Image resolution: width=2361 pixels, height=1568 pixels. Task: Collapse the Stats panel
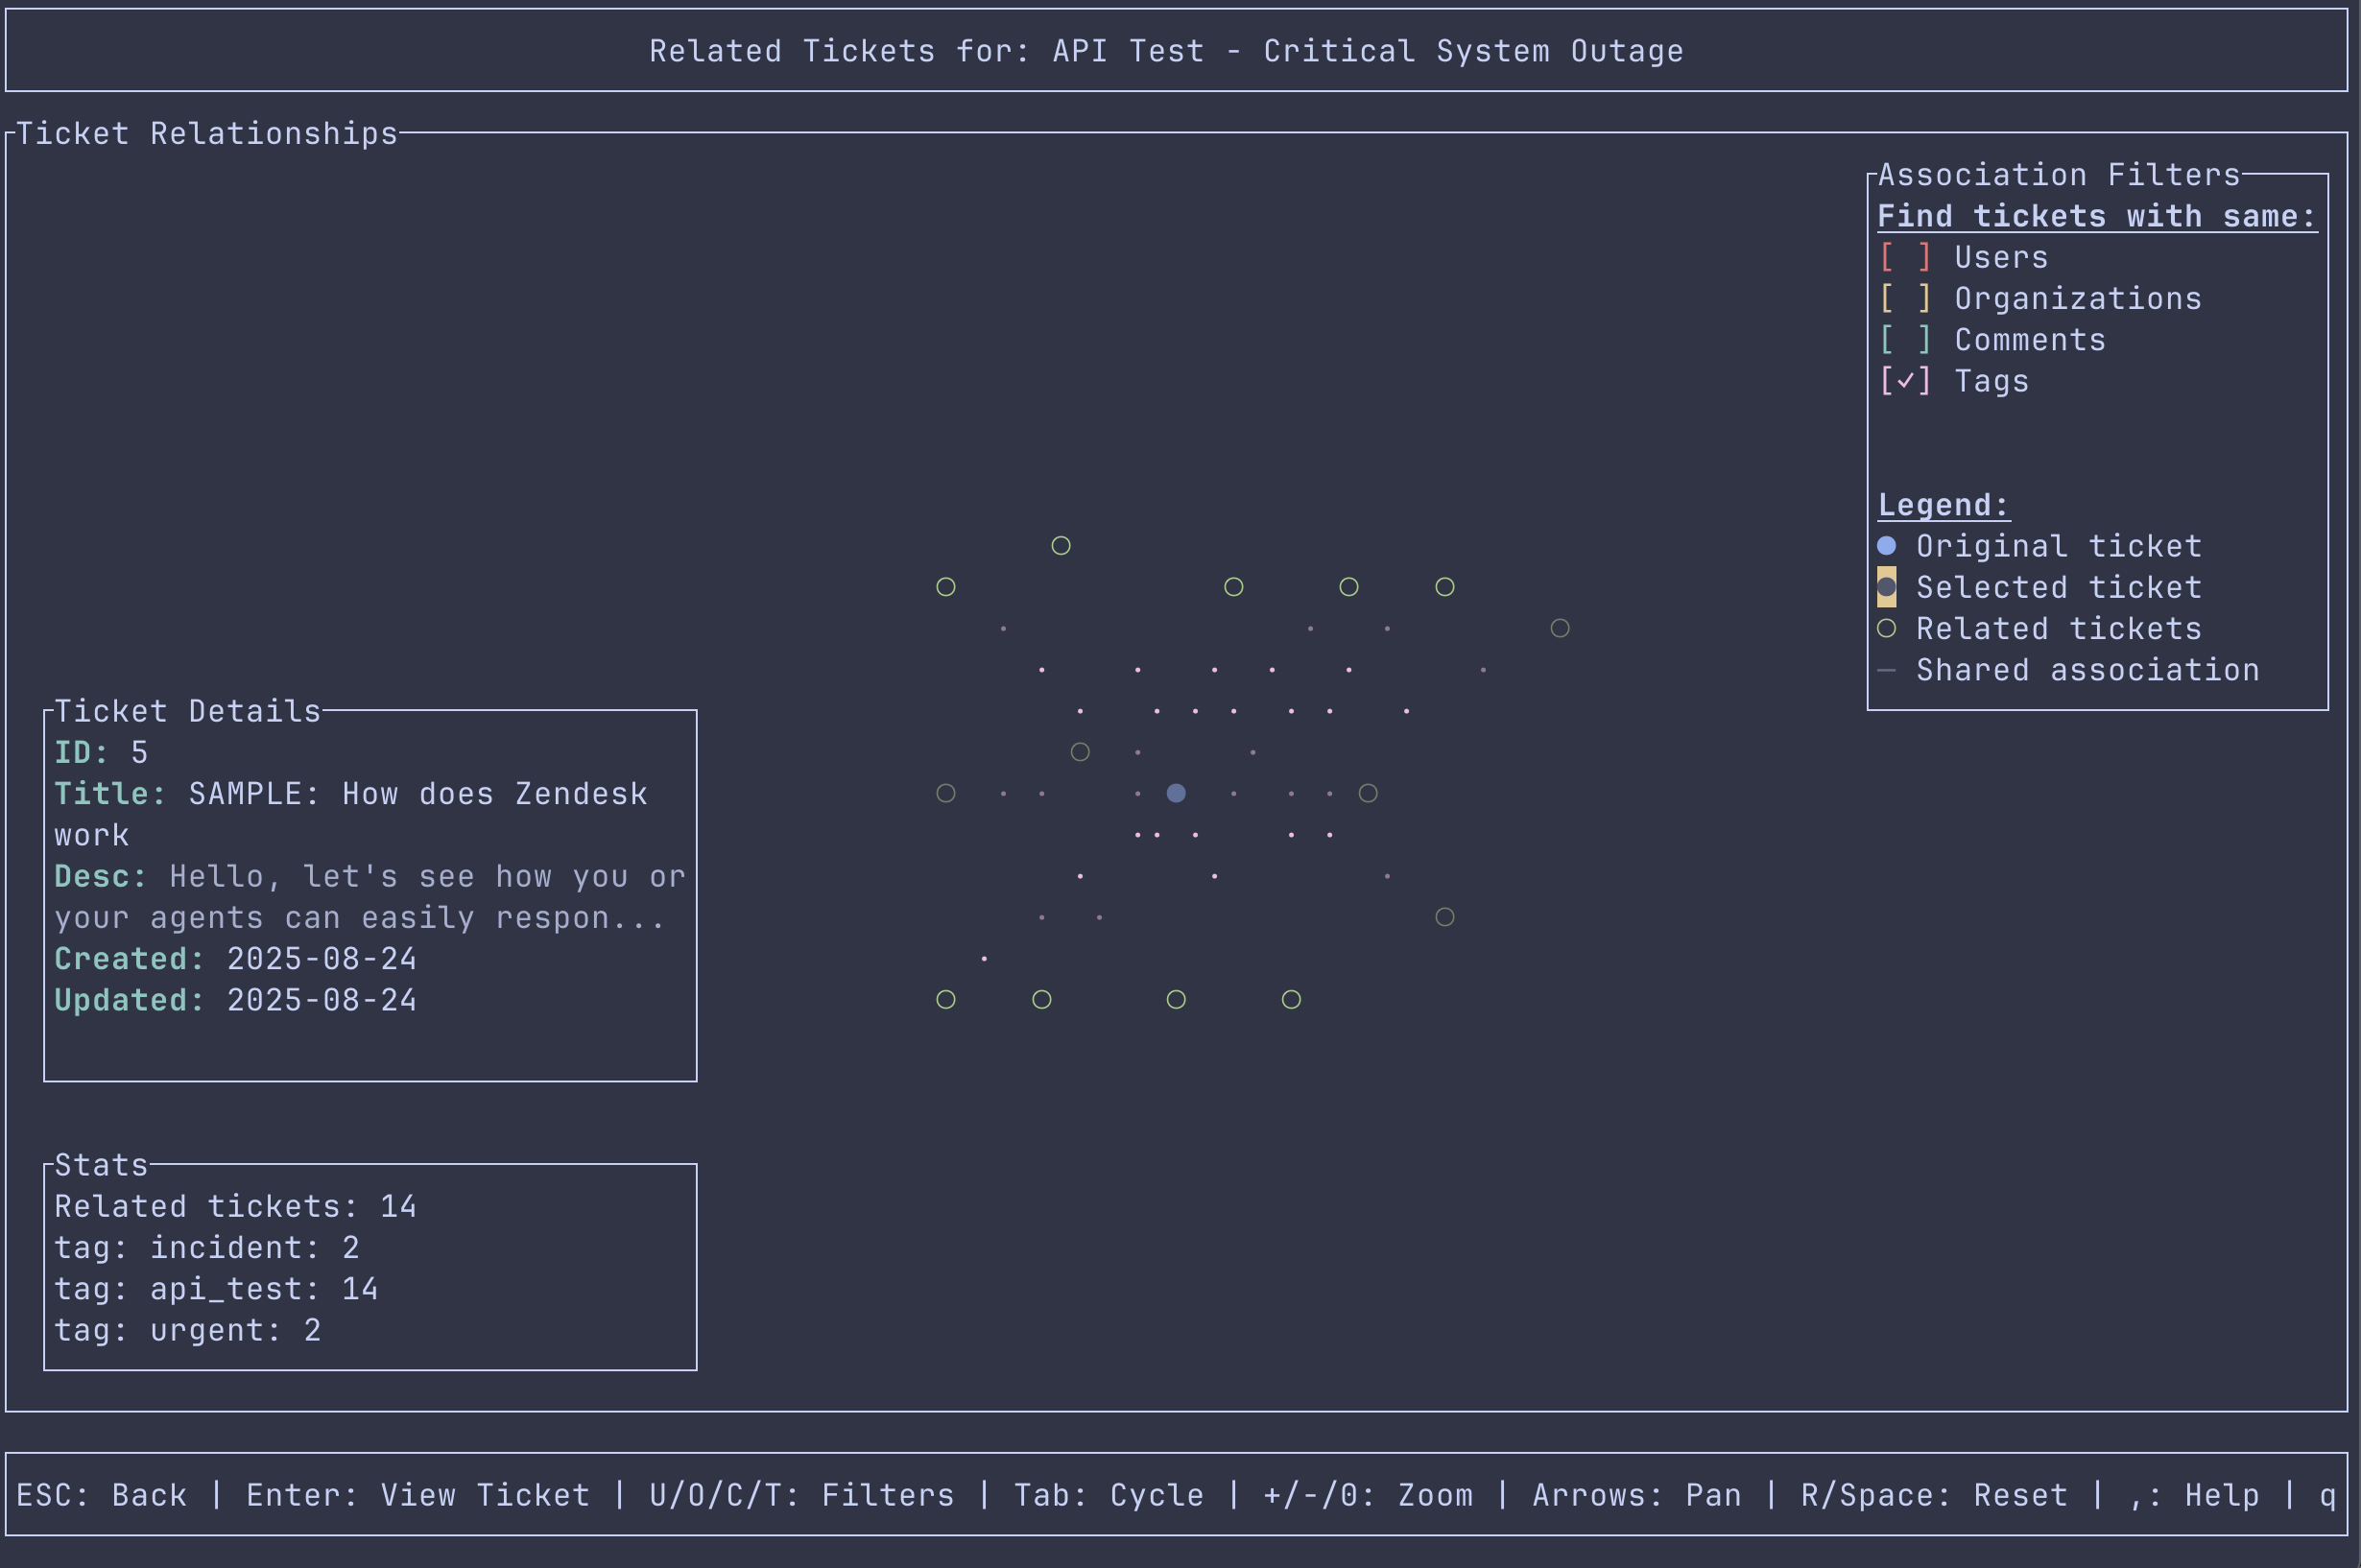click(99, 1164)
